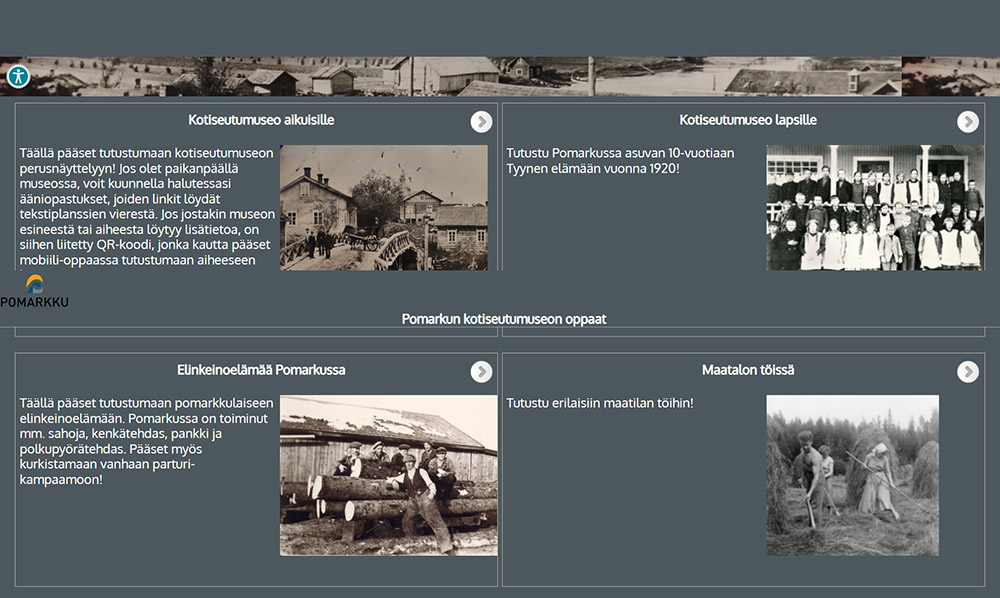This screenshot has height=598, width=1000.
Task: Open the Elinkeinoelämää Pomarkussa title
Action: click(261, 370)
